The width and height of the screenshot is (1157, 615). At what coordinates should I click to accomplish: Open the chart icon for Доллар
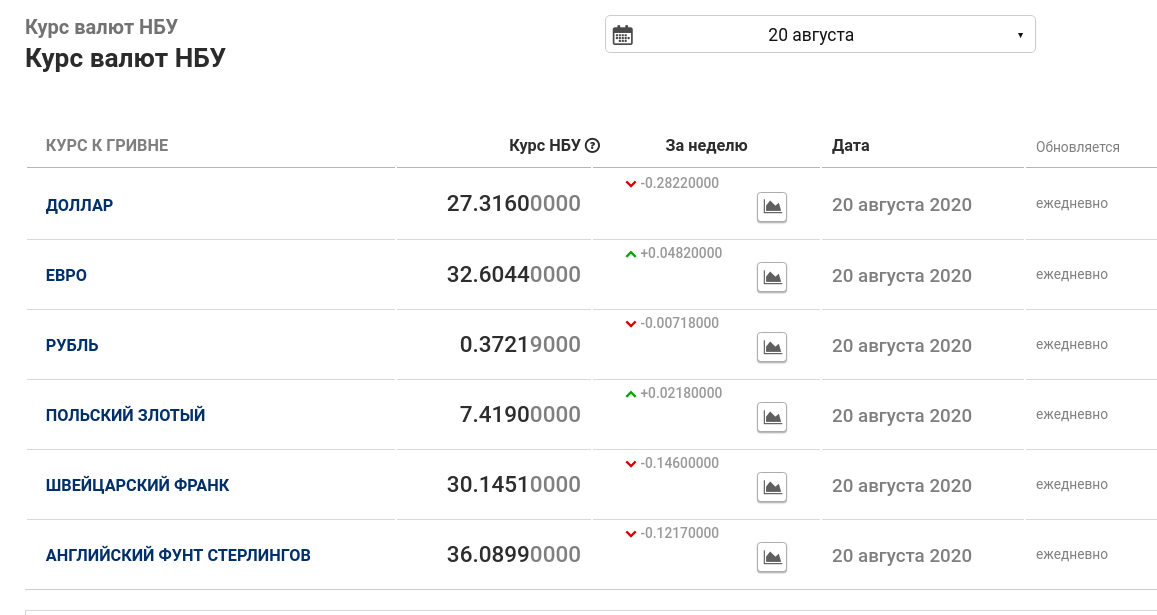coord(772,207)
